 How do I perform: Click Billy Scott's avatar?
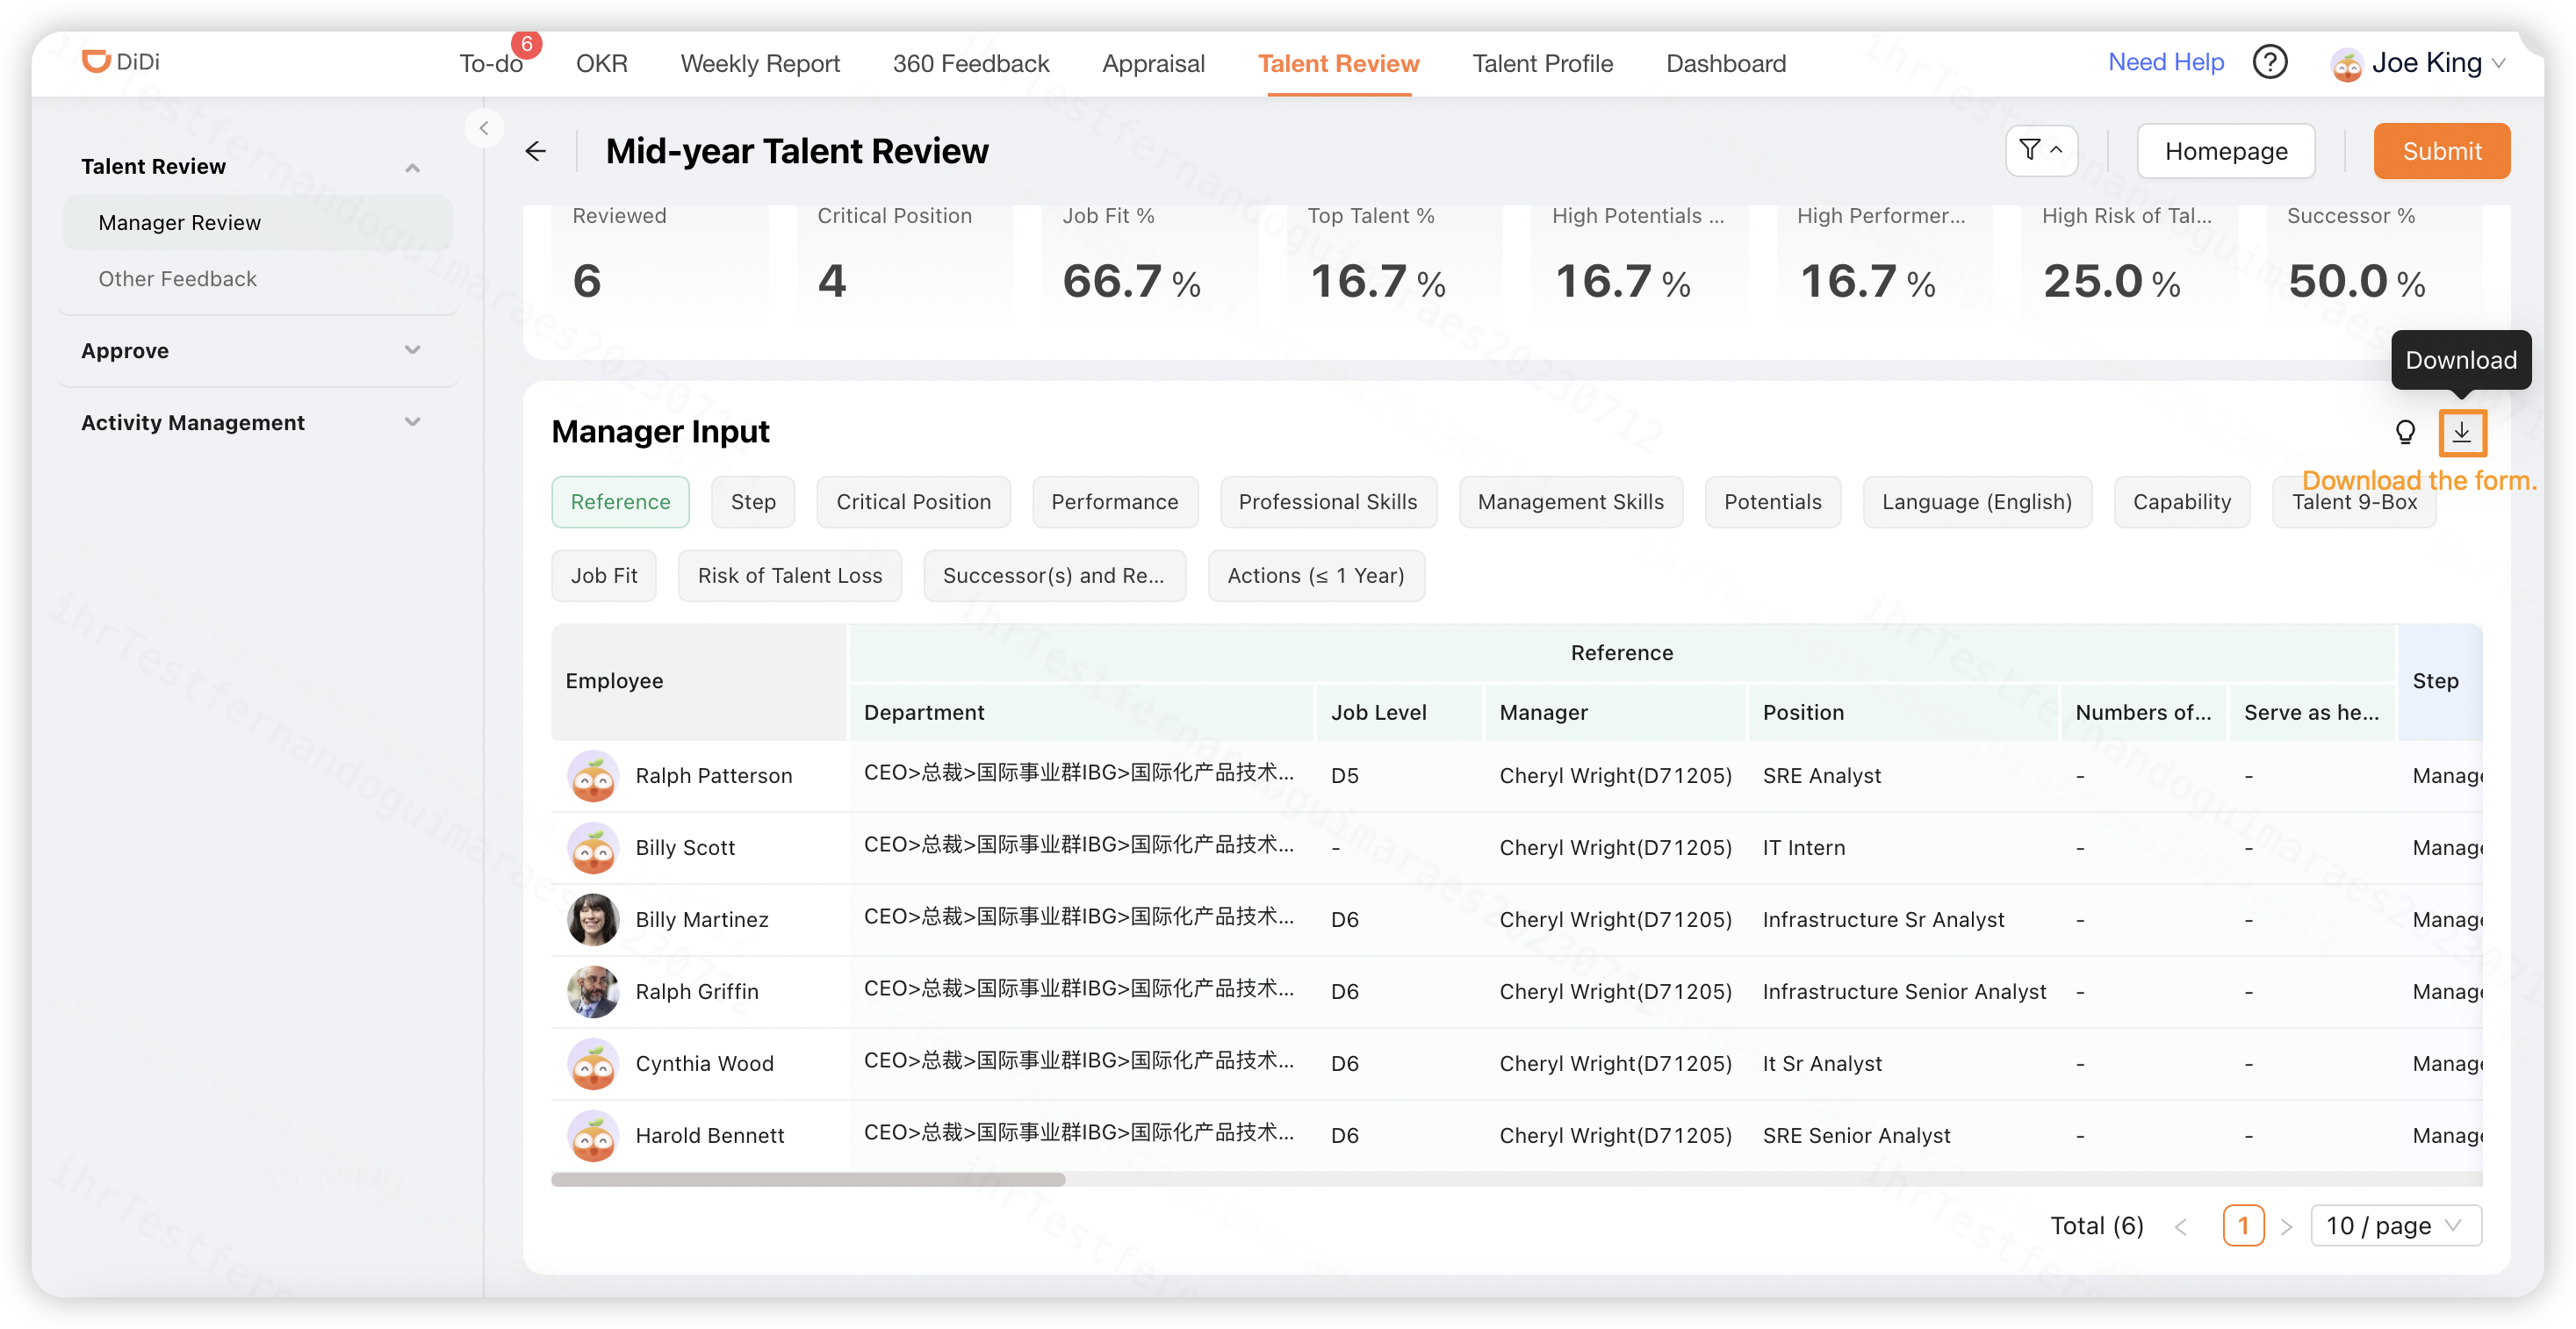[x=593, y=848]
